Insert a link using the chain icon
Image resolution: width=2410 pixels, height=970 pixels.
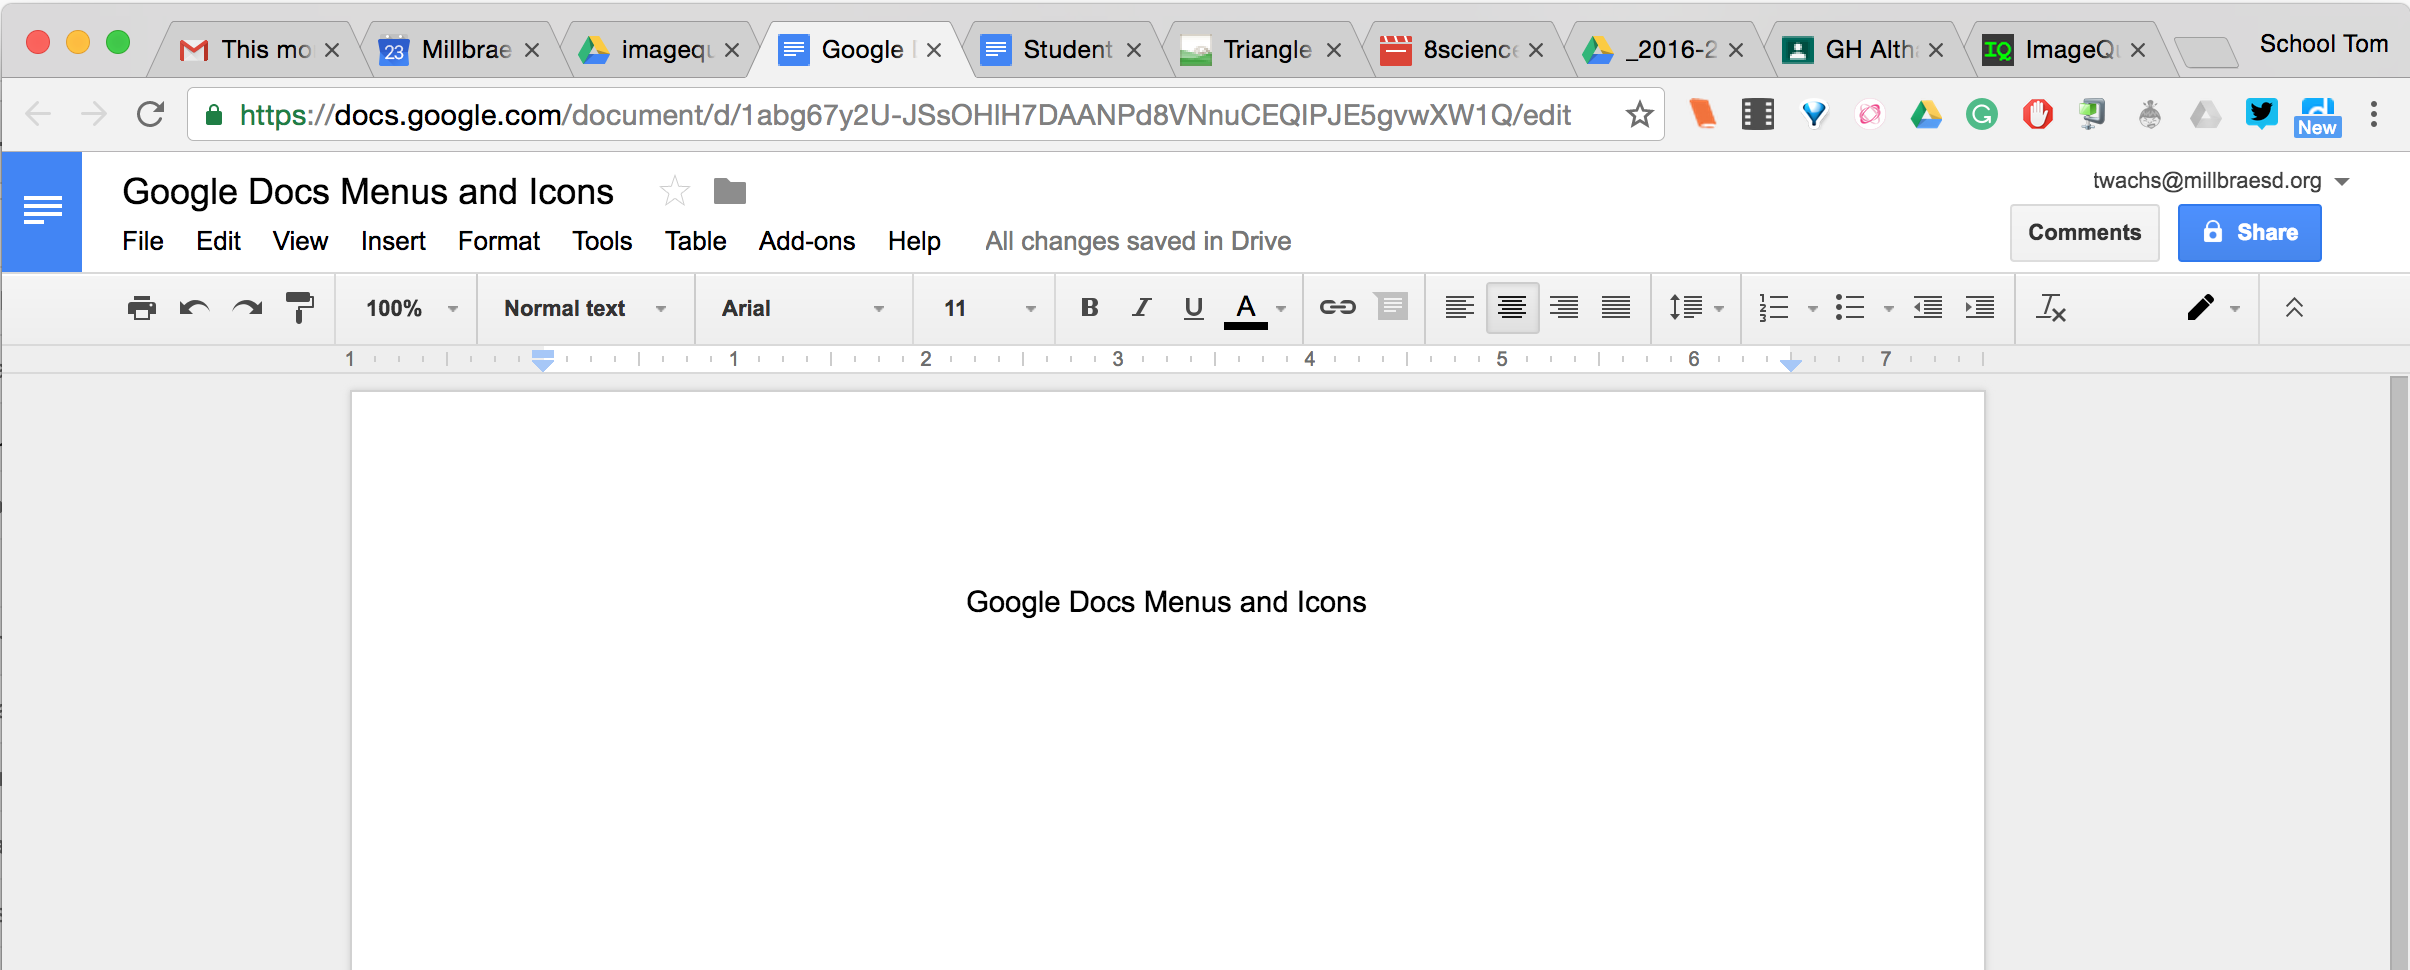(1337, 307)
